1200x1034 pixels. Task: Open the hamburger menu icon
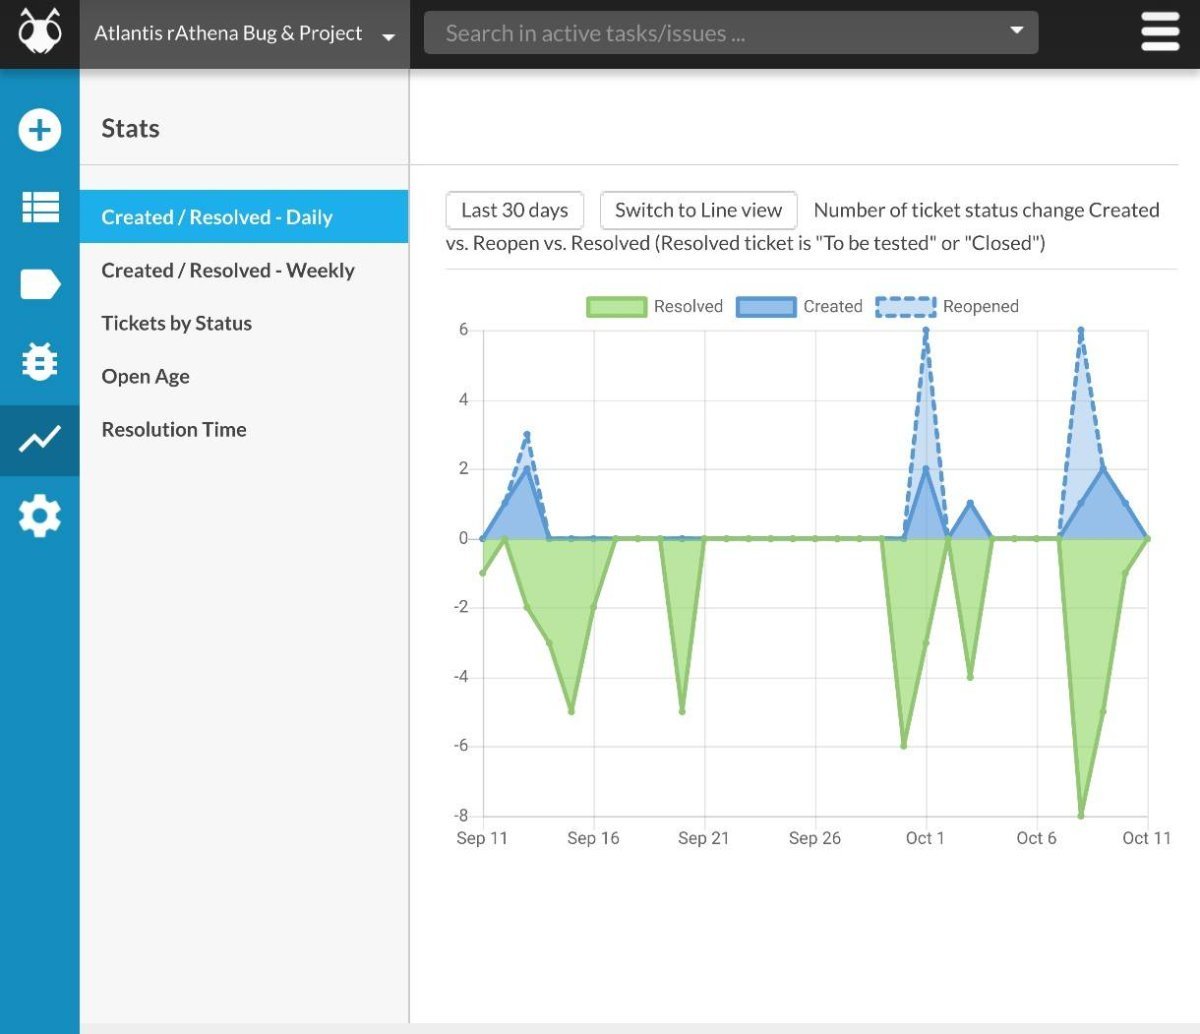point(1160,33)
